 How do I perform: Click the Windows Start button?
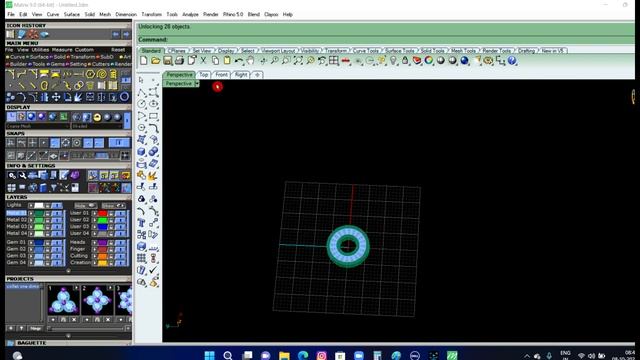[209, 355]
